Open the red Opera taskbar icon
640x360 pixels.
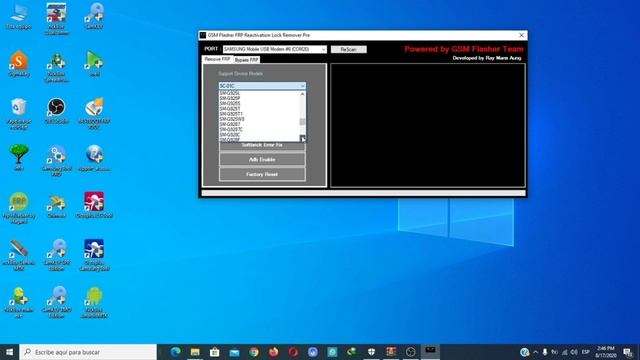[293, 352]
